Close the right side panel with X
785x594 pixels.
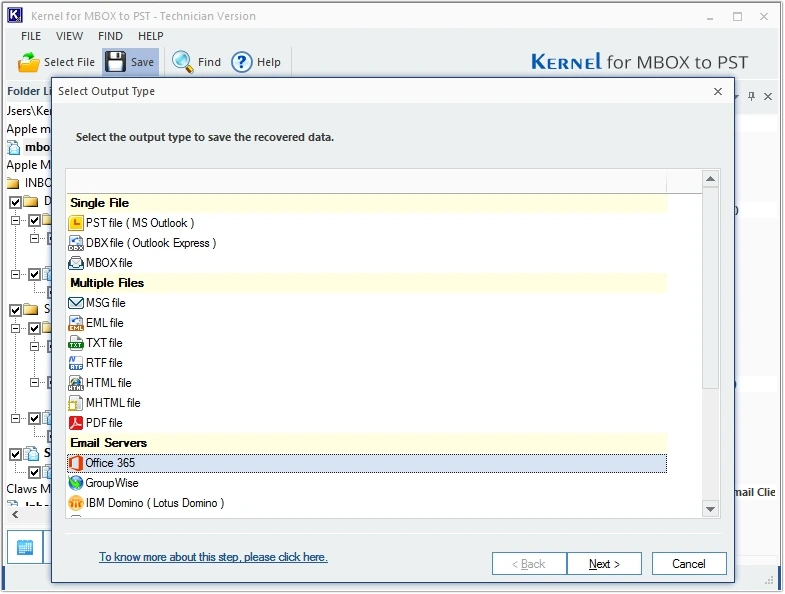point(768,96)
